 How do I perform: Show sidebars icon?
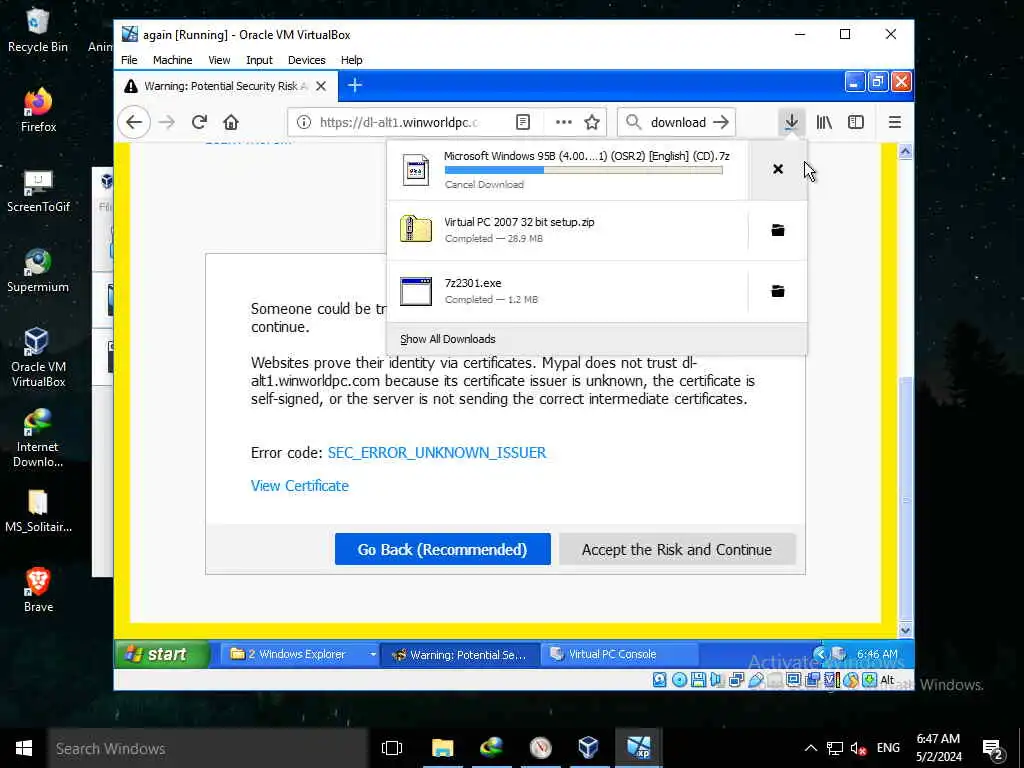tap(856, 122)
